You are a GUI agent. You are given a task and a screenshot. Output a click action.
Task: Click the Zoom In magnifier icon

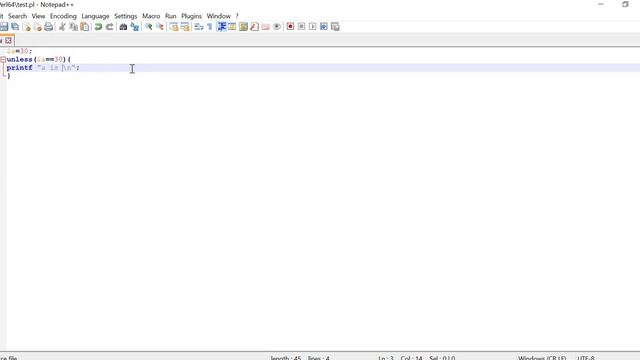148,27
